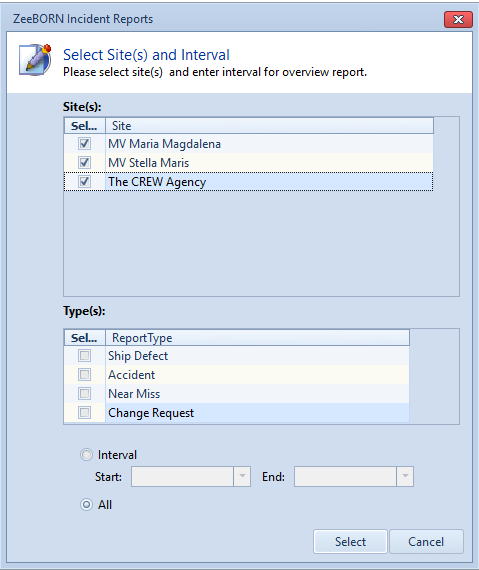
Task: Click the Cancel button
Action: click(426, 542)
